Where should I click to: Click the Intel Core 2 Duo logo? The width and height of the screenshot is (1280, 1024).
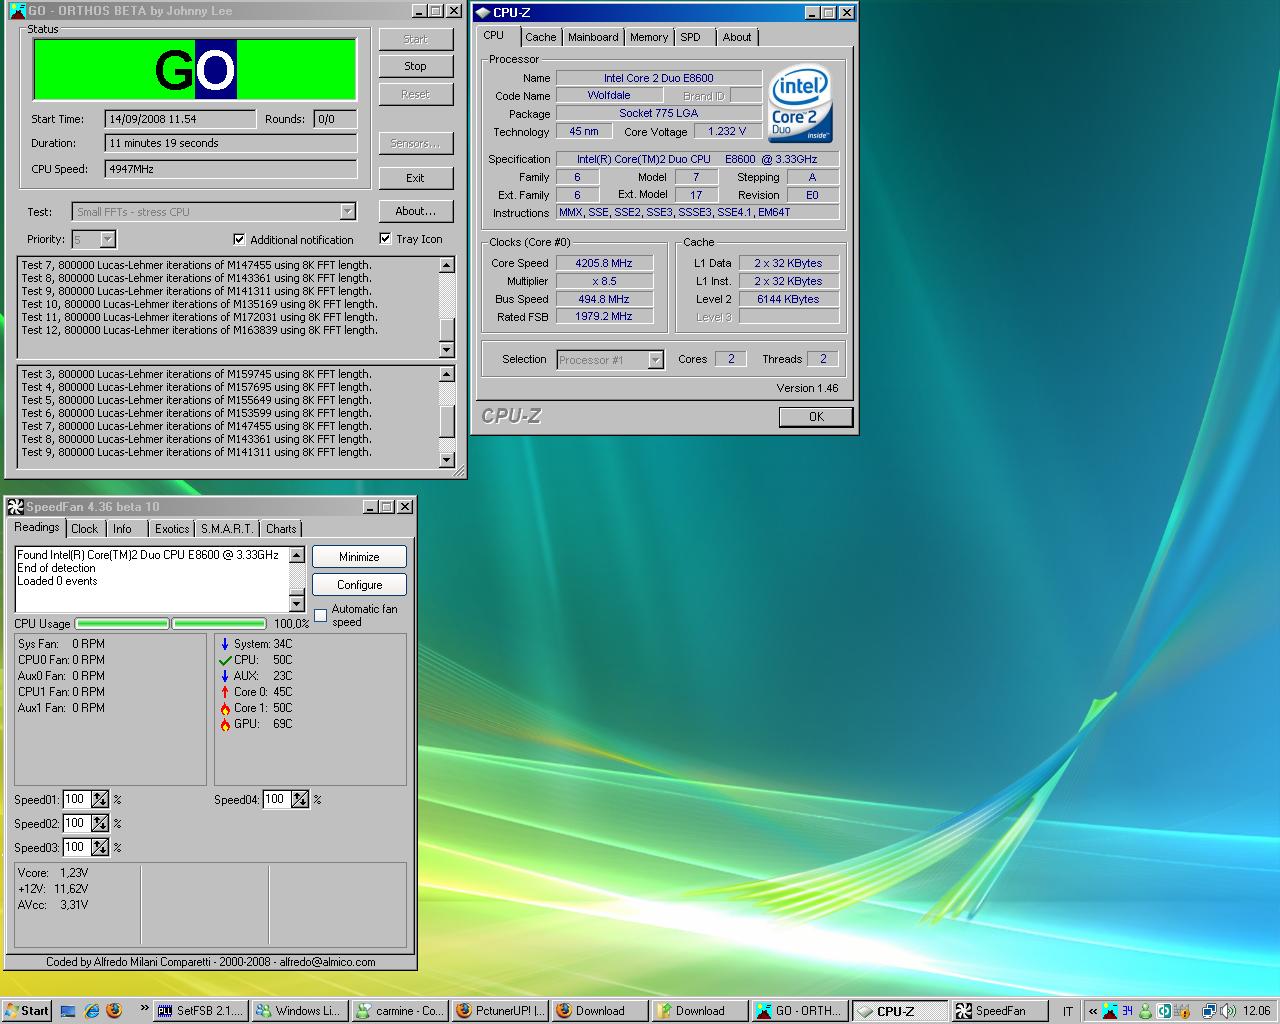point(801,105)
